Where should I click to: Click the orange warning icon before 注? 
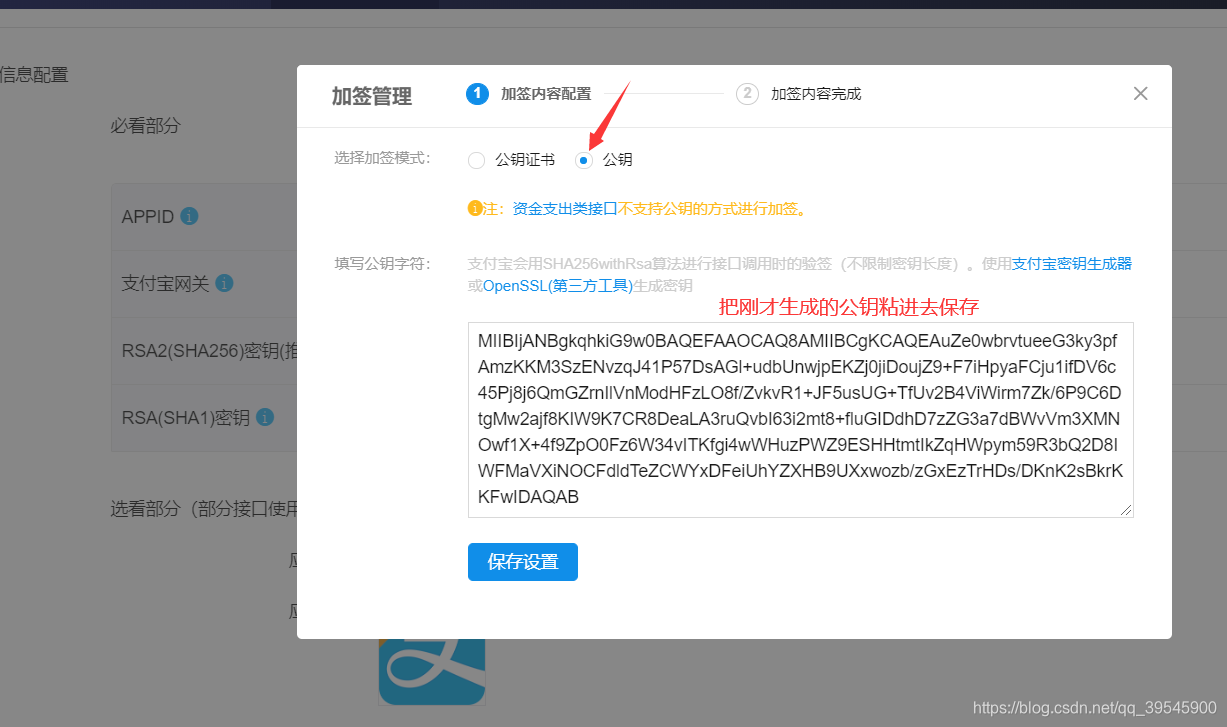pos(475,209)
